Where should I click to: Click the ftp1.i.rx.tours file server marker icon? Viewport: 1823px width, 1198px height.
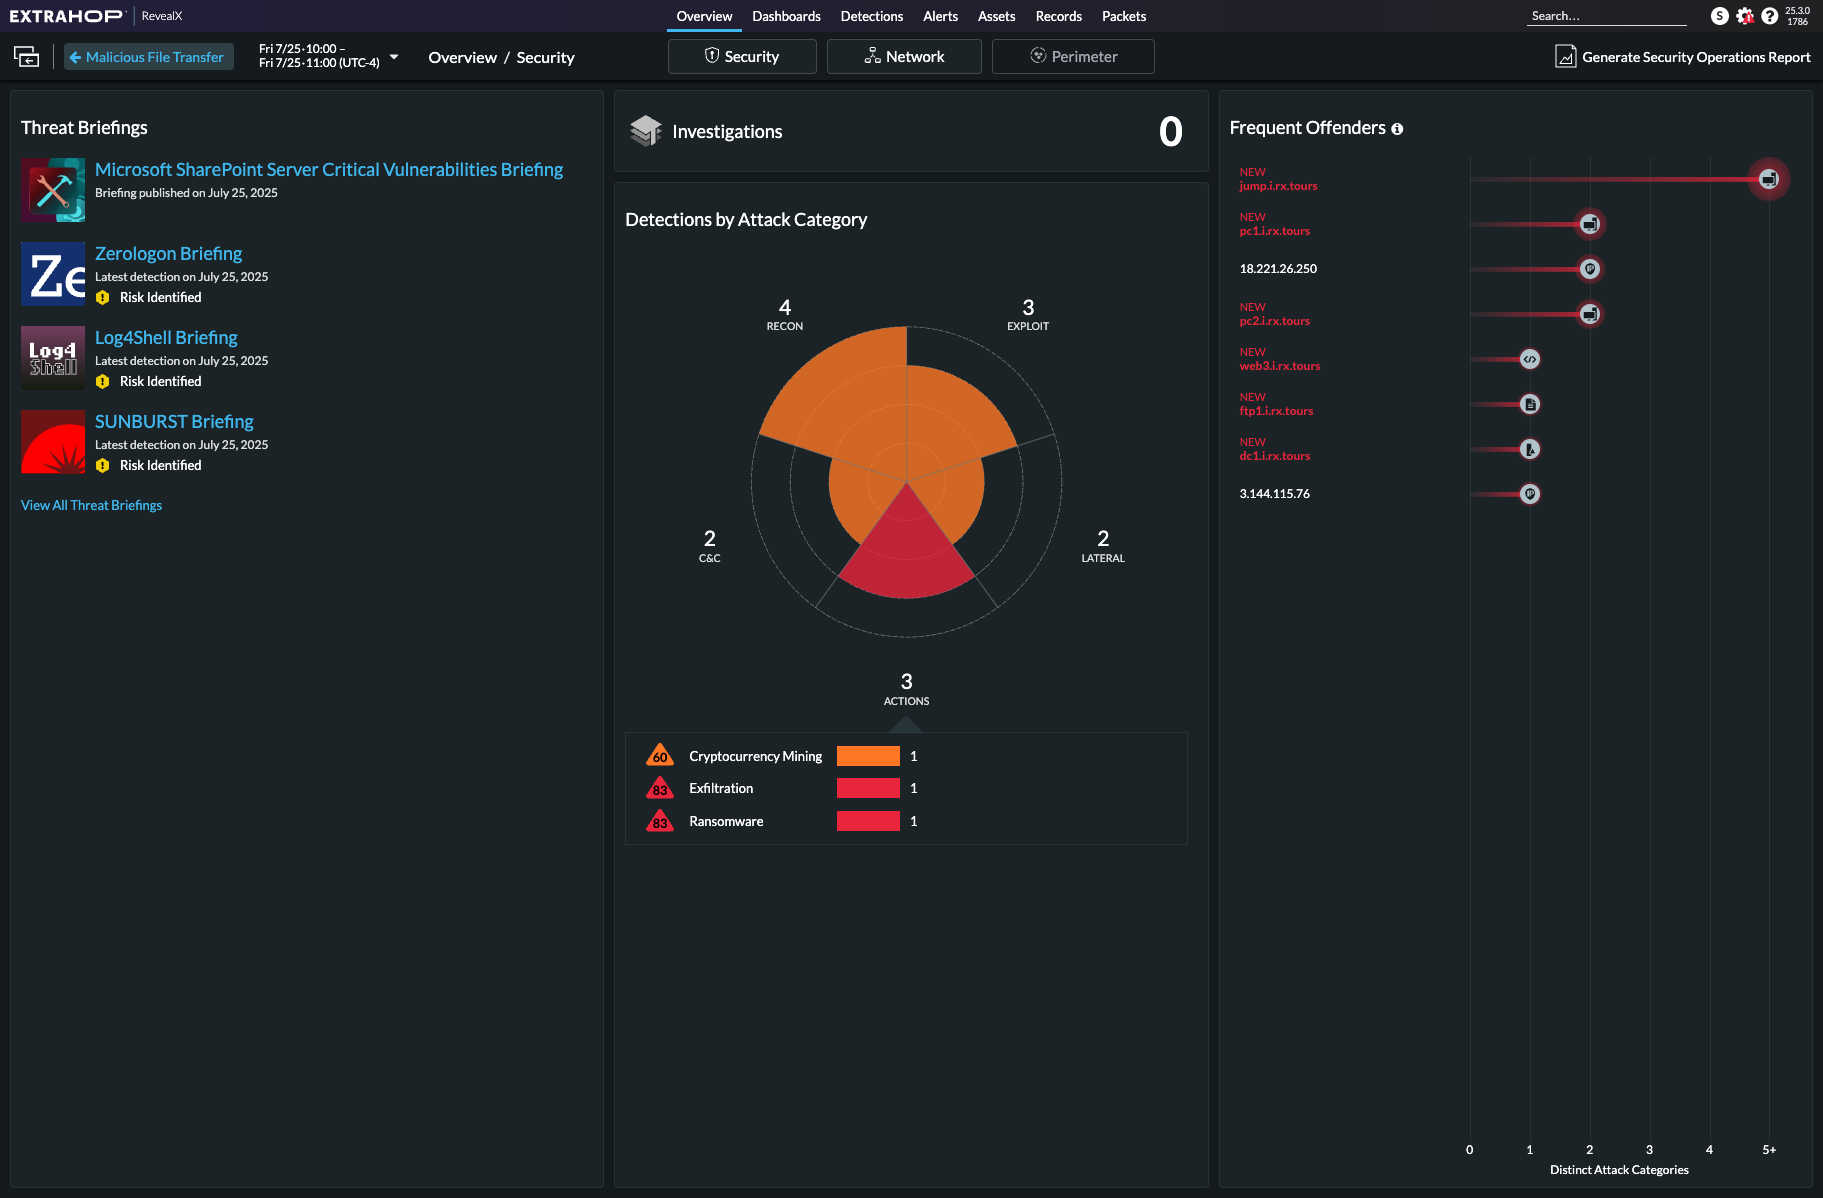pos(1530,404)
